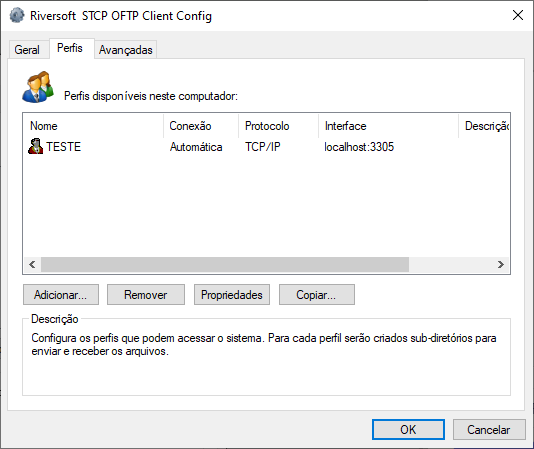534x449 pixels.
Task: Open the Avançadas tab
Action: click(x=126, y=50)
